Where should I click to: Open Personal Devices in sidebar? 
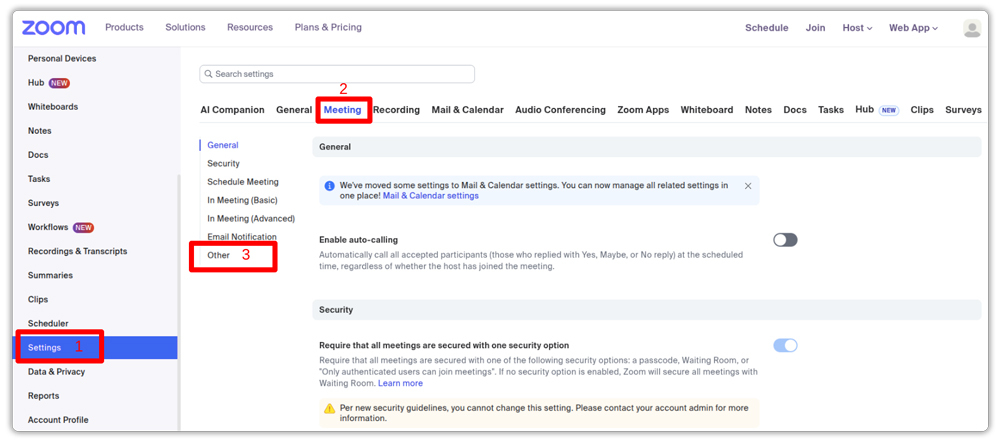pos(62,59)
